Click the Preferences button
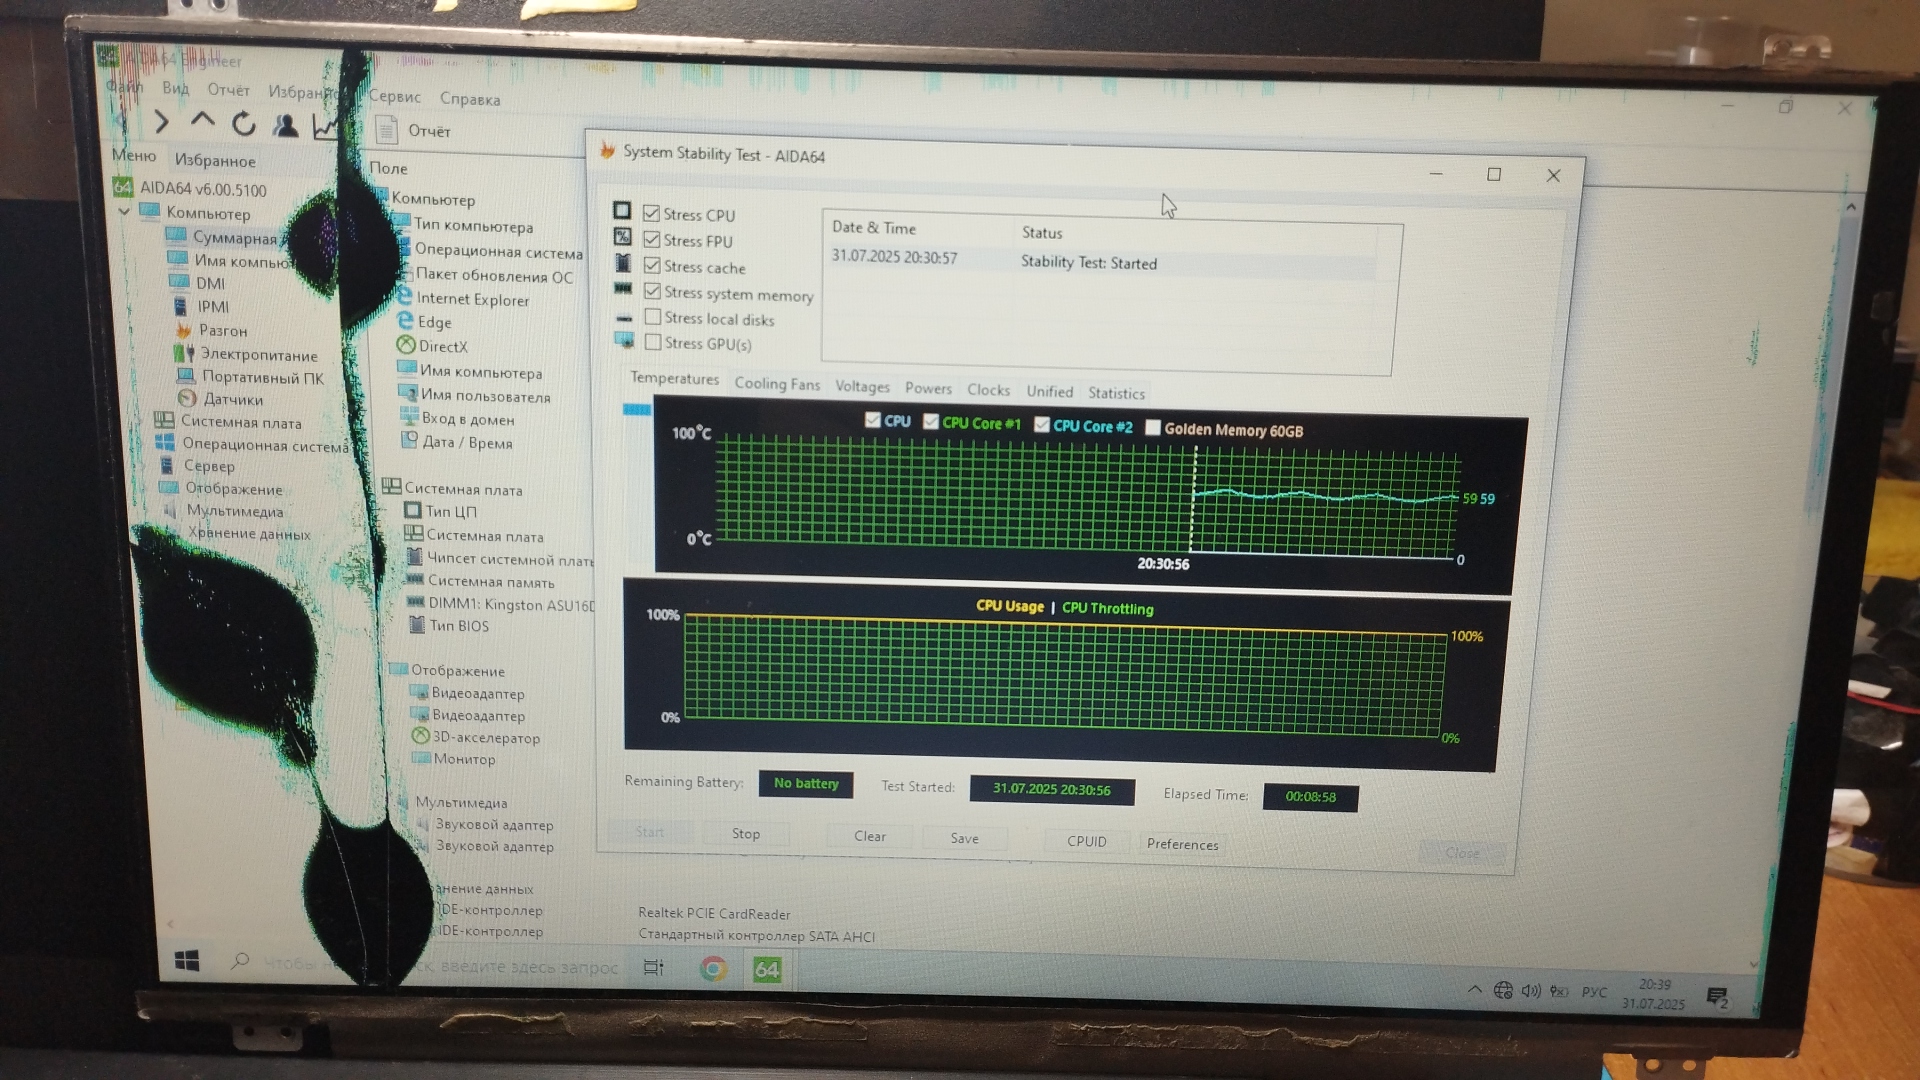The width and height of the screenshot is (1920, 1080). pos(1182,844)
